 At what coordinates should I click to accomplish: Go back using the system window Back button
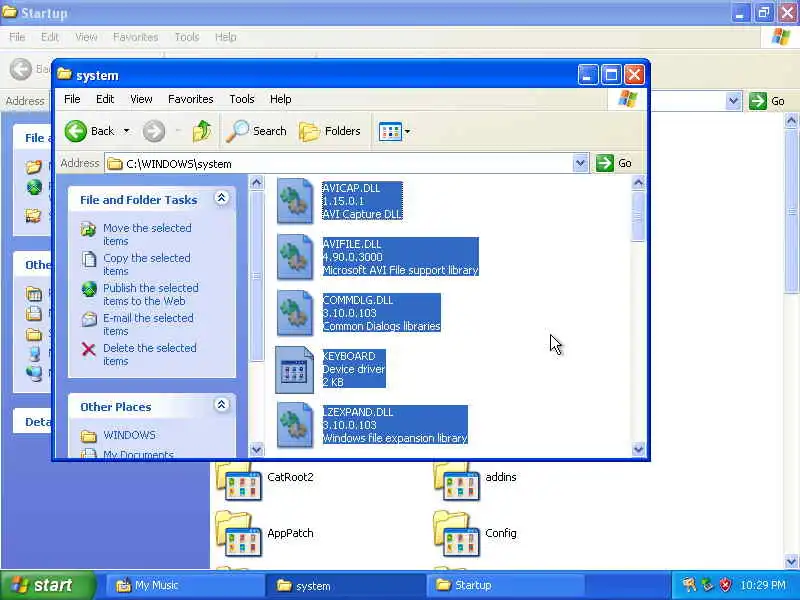point(90,131)
